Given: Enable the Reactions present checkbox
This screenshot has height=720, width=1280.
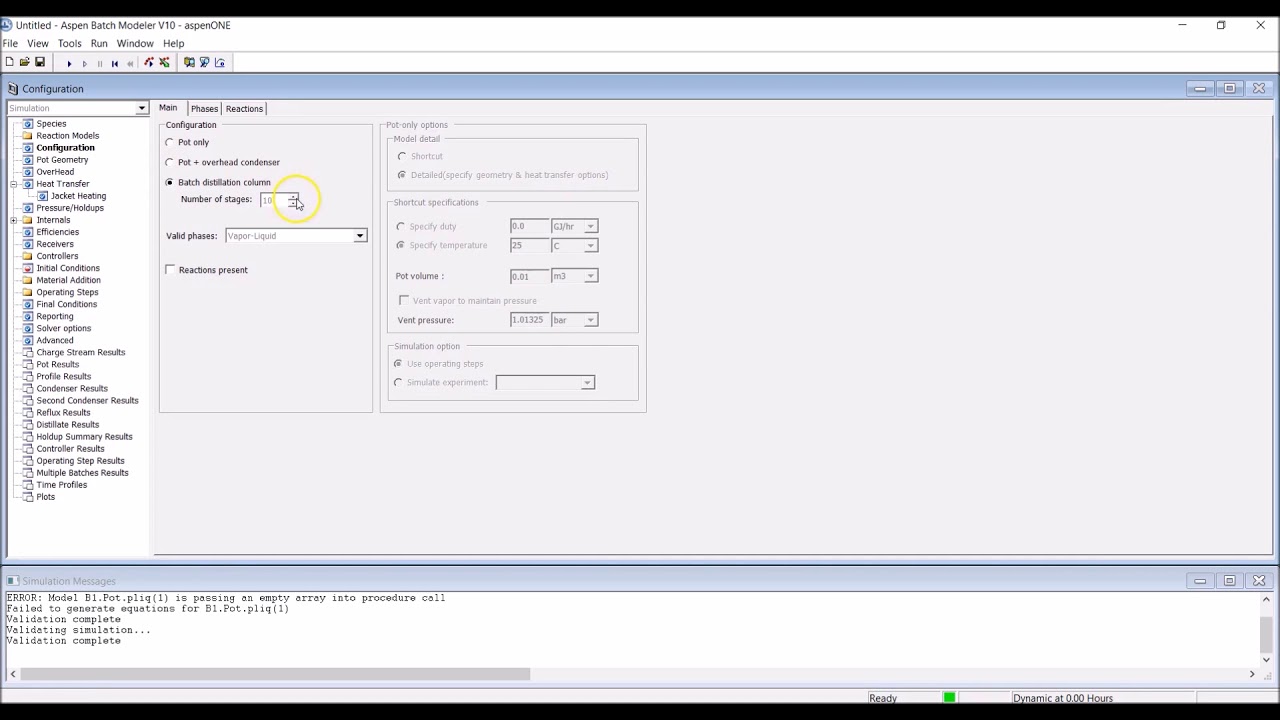Looking at the screenshot, I should [x=171, y=270].
